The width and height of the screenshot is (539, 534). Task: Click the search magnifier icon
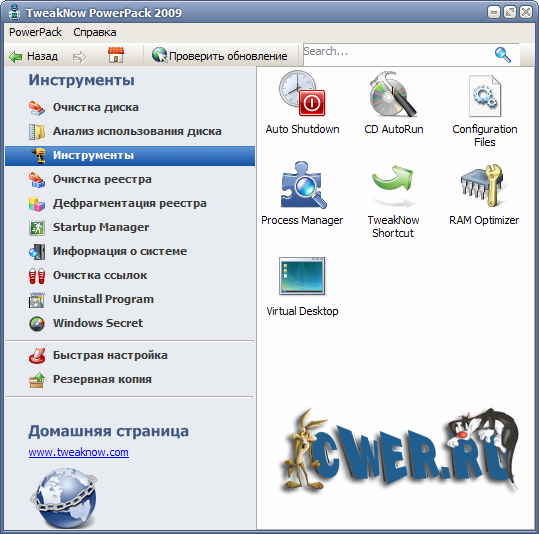(x=503, y=55)
